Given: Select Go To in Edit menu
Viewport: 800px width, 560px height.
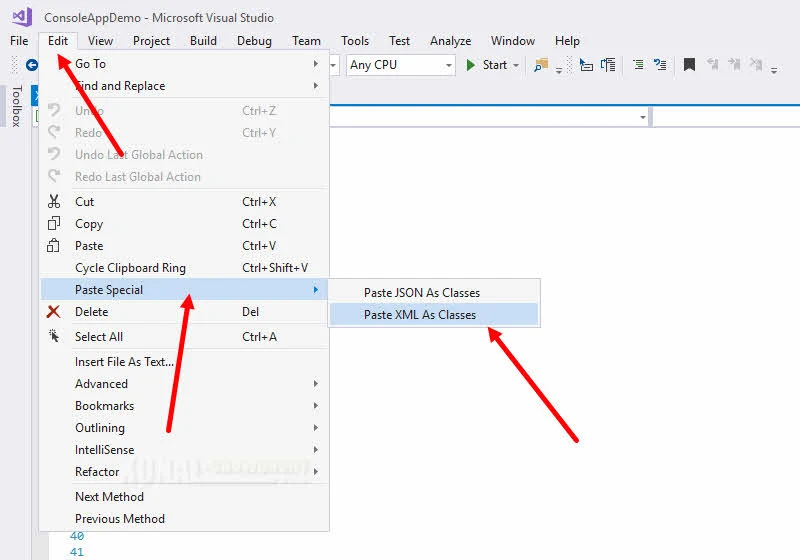Looking at the screenshot, I should coord(184,64).
